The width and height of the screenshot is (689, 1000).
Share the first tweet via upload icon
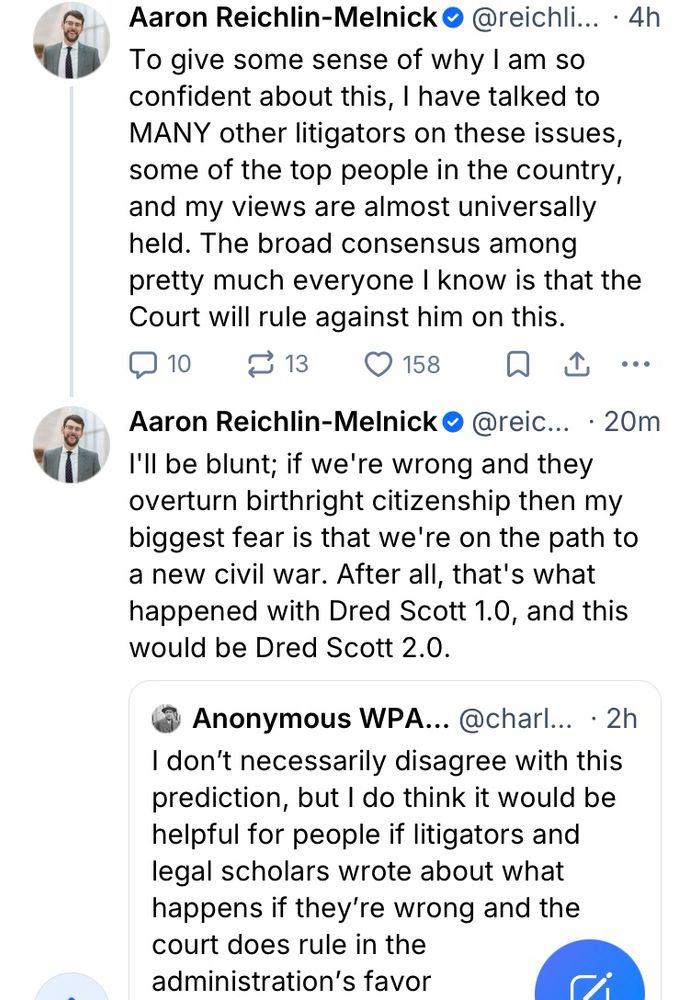pos(577,365)
